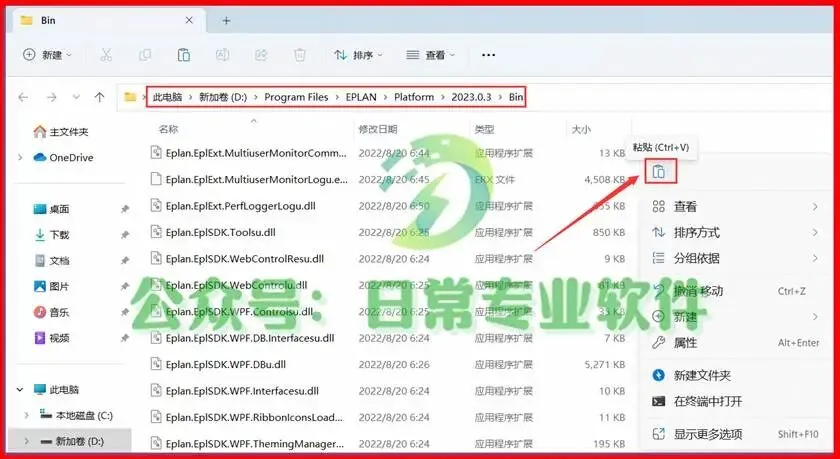Sort by the 名称 column header
The height and width of the screenshot is (459, 840).
click(x=168, y=129)
